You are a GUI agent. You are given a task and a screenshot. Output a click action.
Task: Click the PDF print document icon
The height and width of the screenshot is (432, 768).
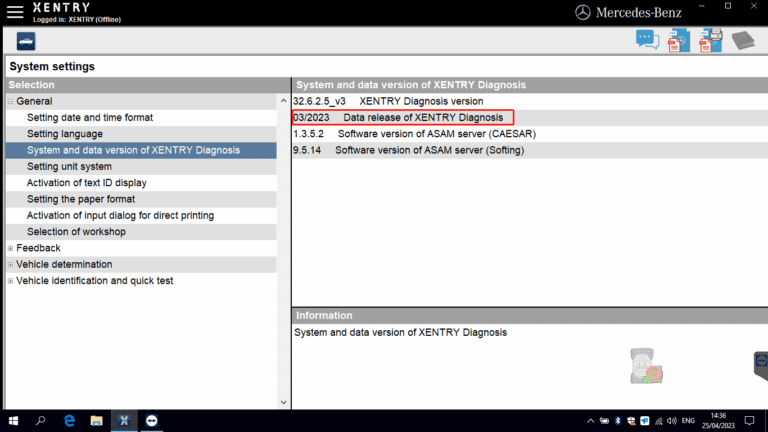click(x=710, y=41)
